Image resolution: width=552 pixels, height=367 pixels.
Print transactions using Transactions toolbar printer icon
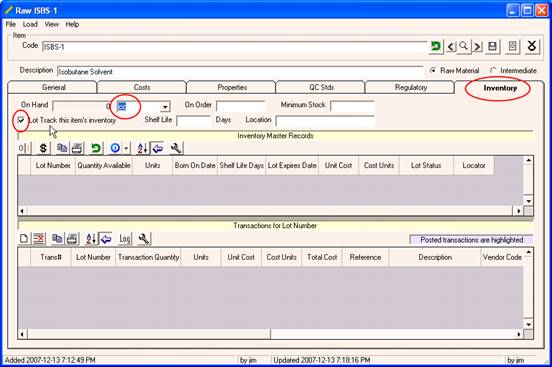[72, 239]
